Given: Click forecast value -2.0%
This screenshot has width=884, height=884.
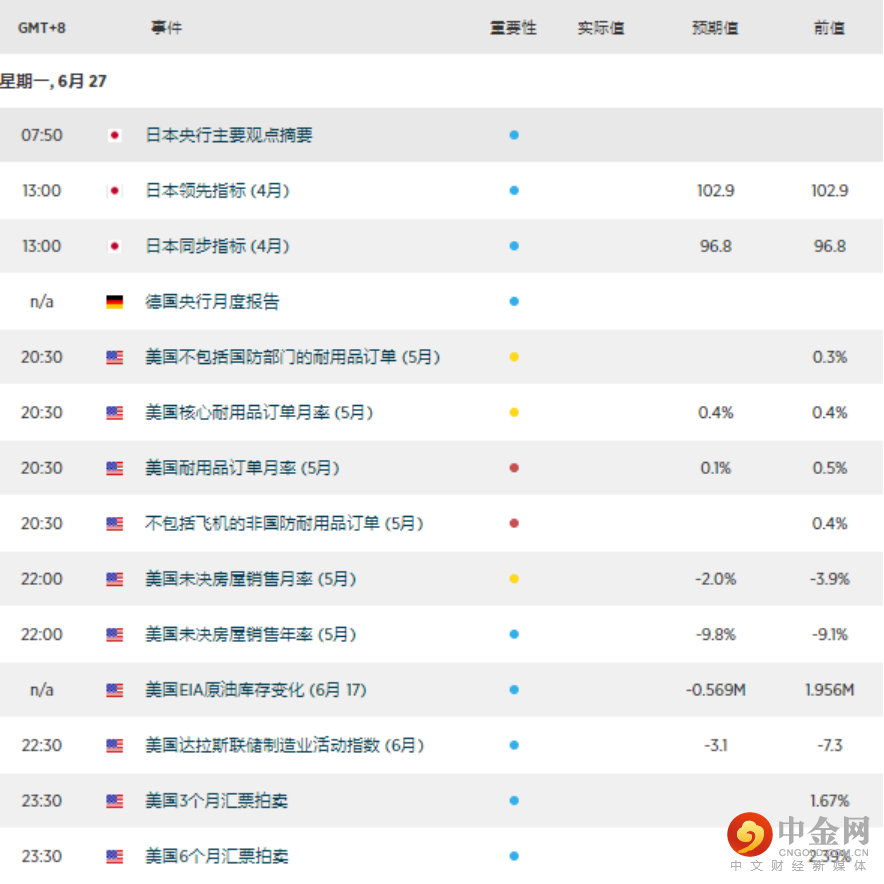Looking at the screenshot, I should point(715,579).
